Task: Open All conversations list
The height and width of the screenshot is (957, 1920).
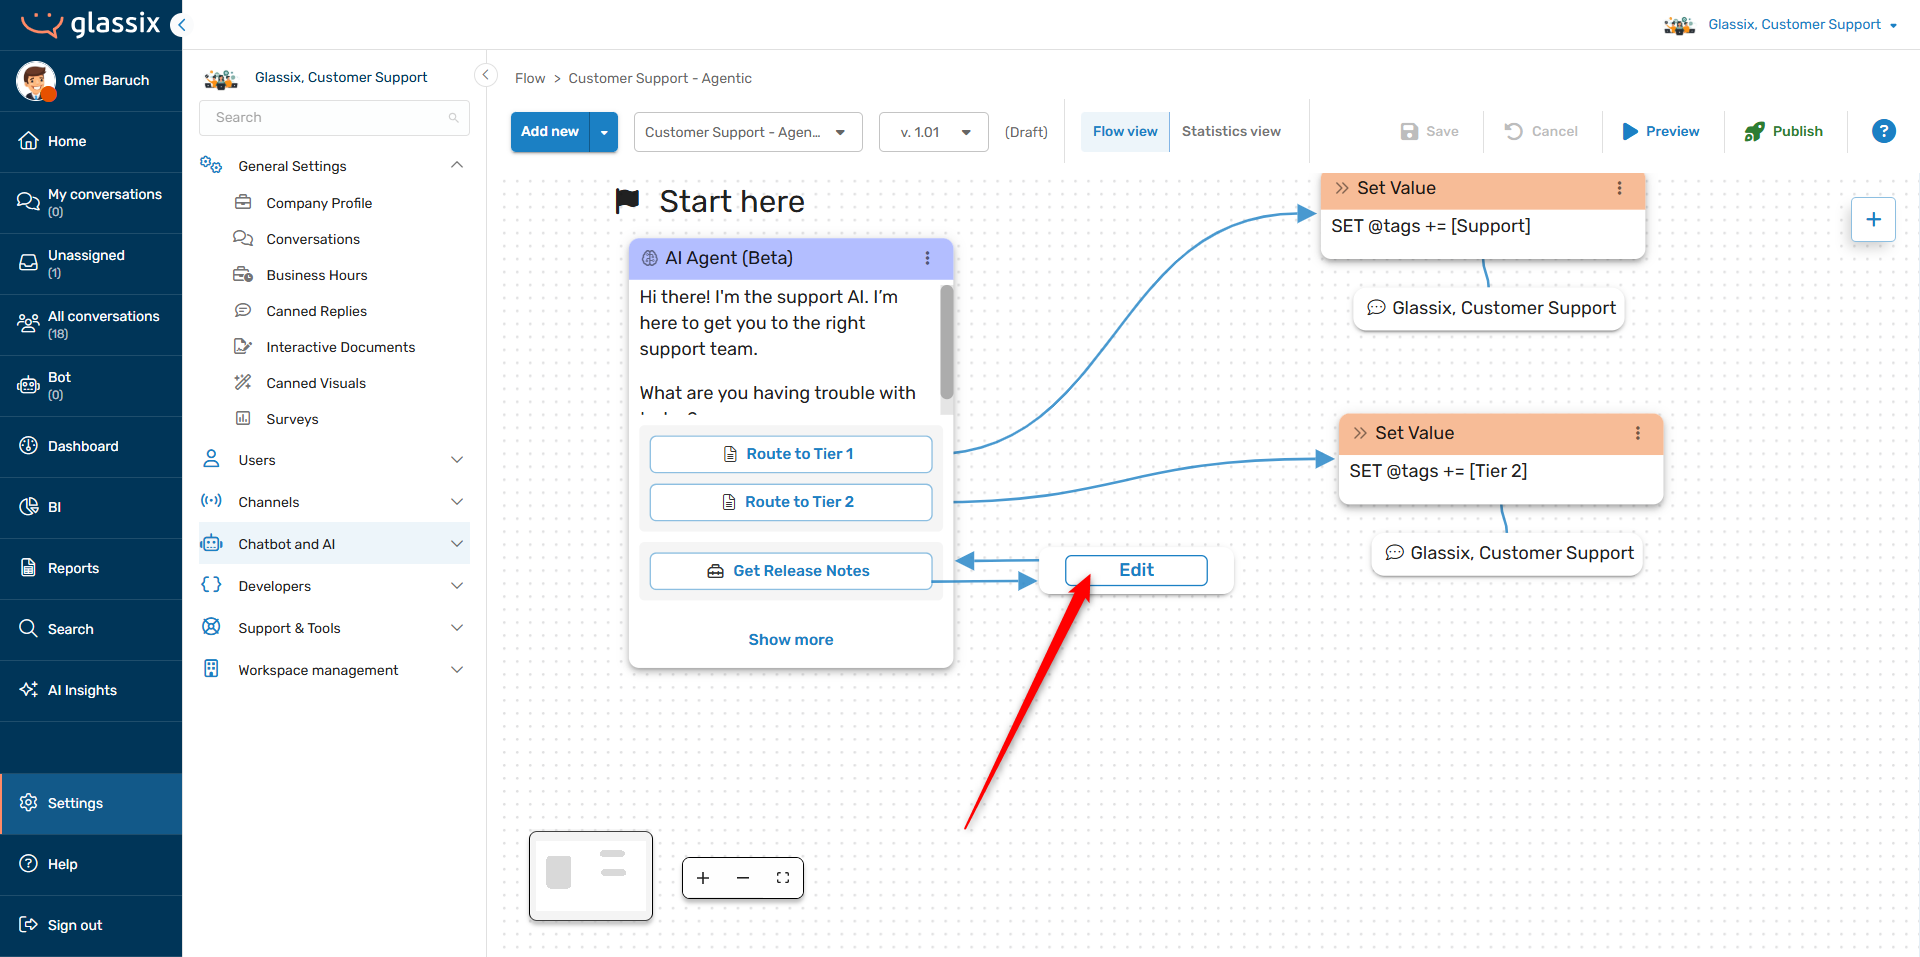Action: [91, 324]
